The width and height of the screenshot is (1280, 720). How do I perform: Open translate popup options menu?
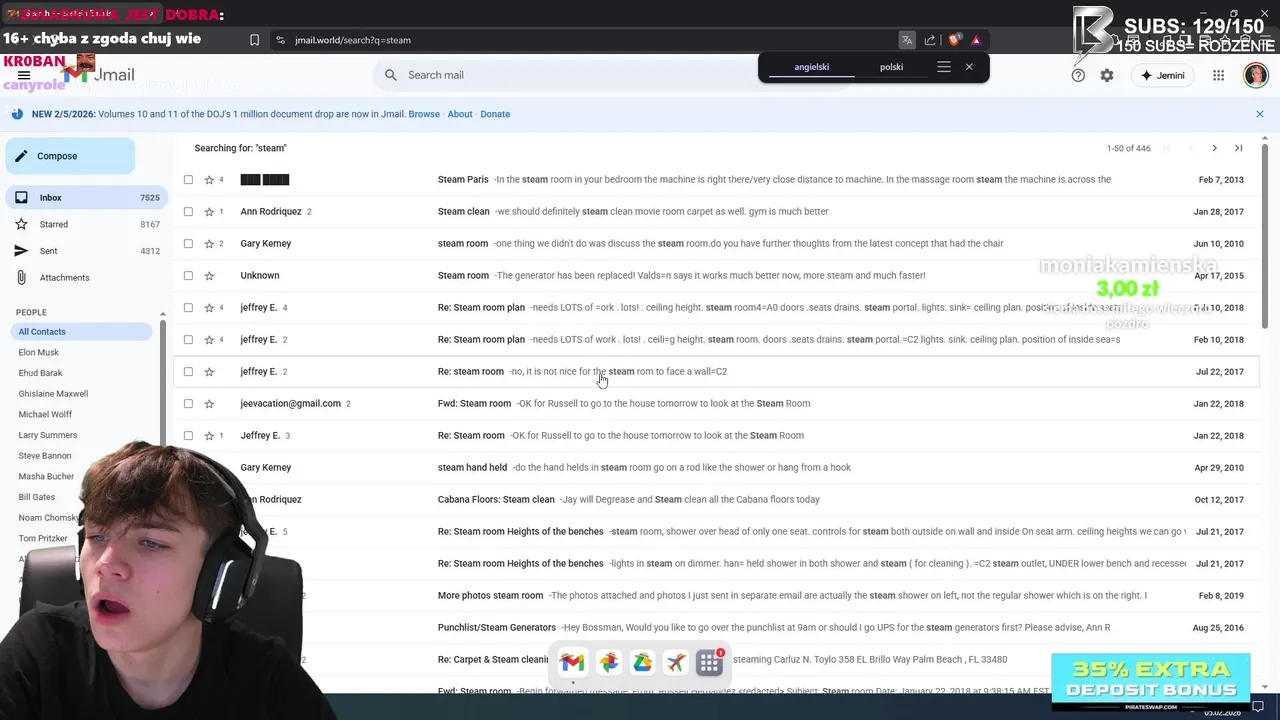coord(943,67)
